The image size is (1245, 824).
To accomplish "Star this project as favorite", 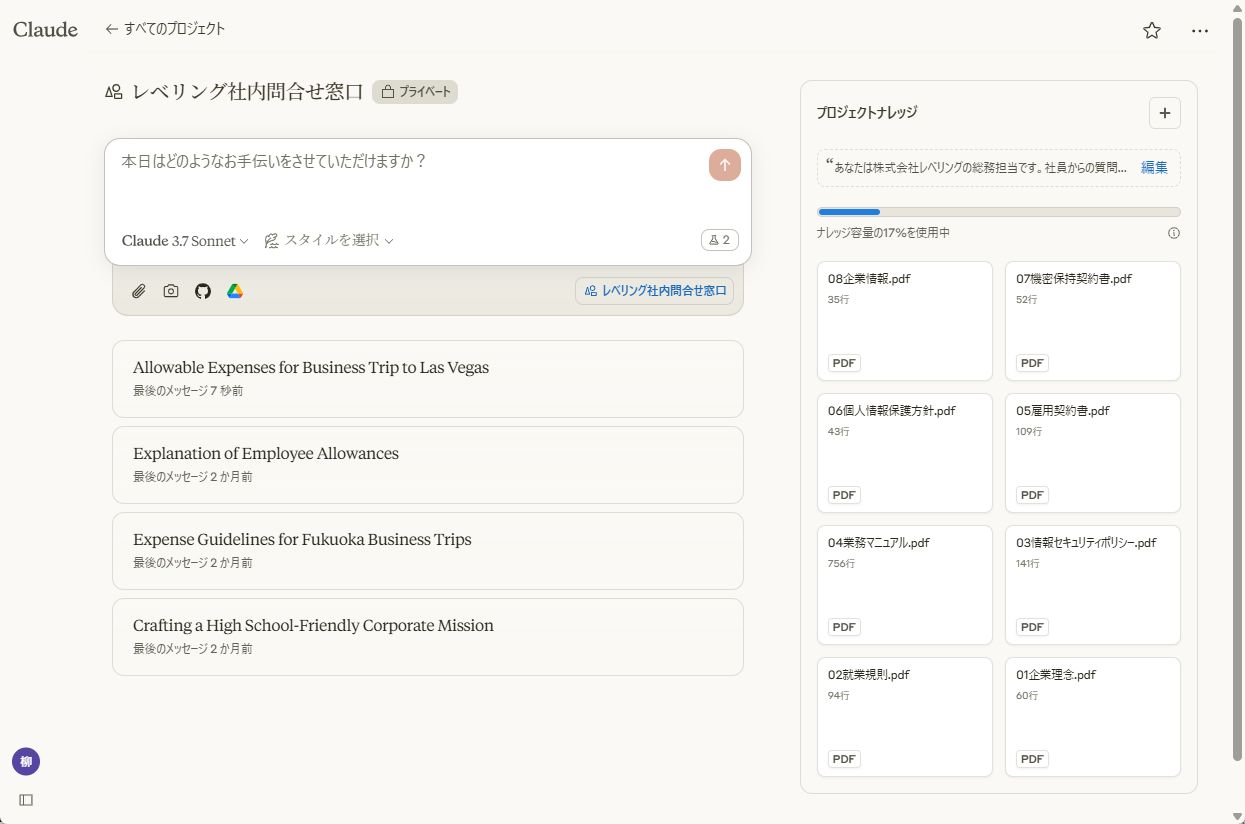I will [1152, 30].
